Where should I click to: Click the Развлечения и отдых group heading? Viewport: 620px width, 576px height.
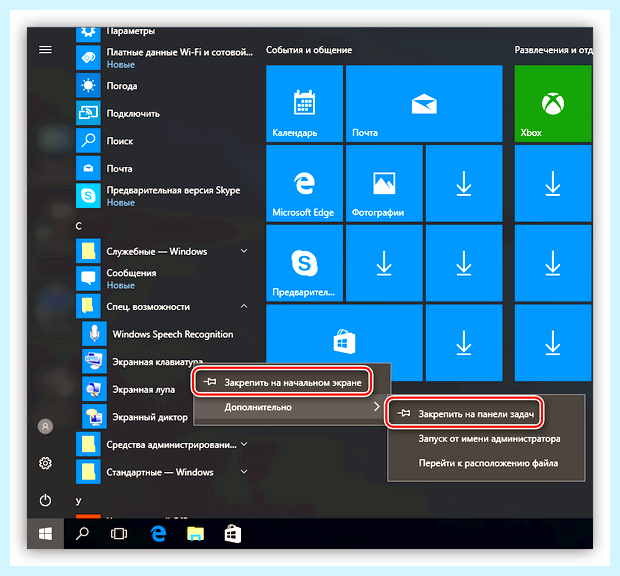553,50
